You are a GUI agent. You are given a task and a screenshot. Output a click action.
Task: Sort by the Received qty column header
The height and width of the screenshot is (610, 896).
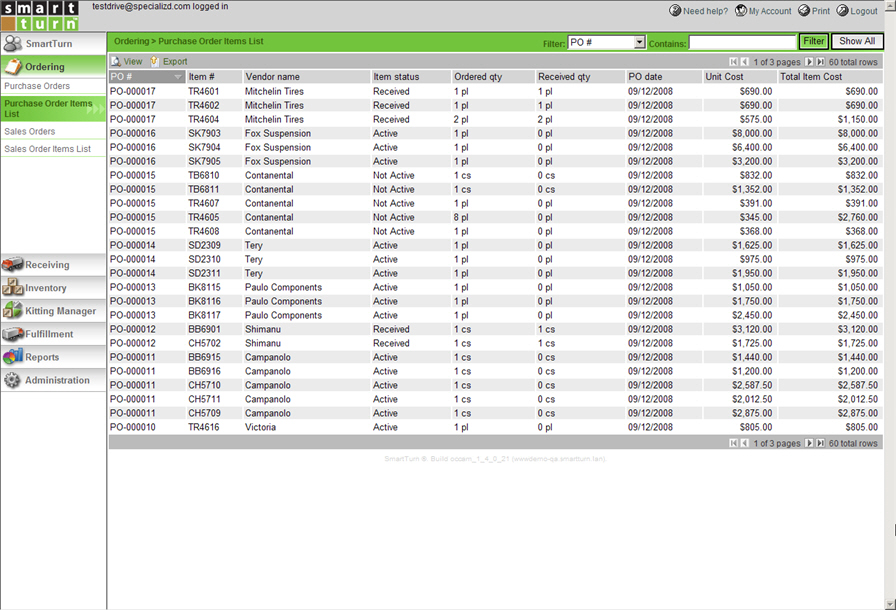580,77
